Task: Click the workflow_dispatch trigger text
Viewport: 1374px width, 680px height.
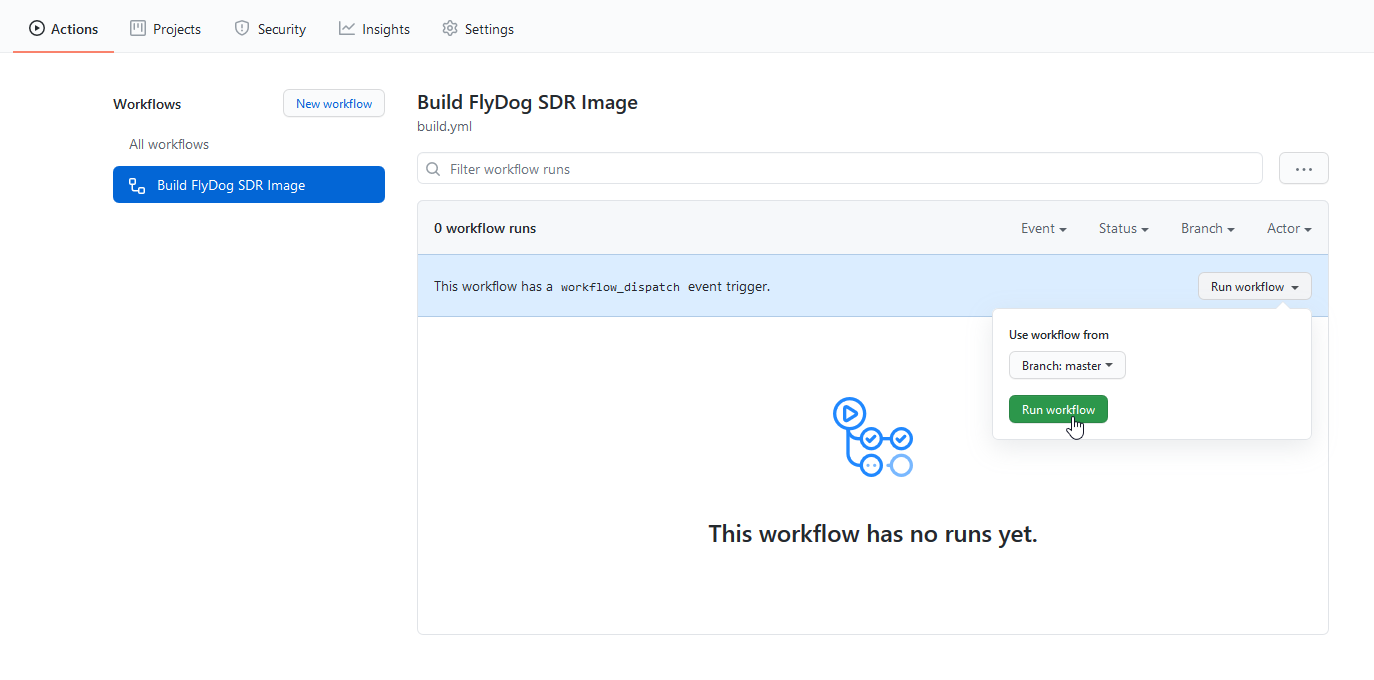Action: (x=620, y=287)
